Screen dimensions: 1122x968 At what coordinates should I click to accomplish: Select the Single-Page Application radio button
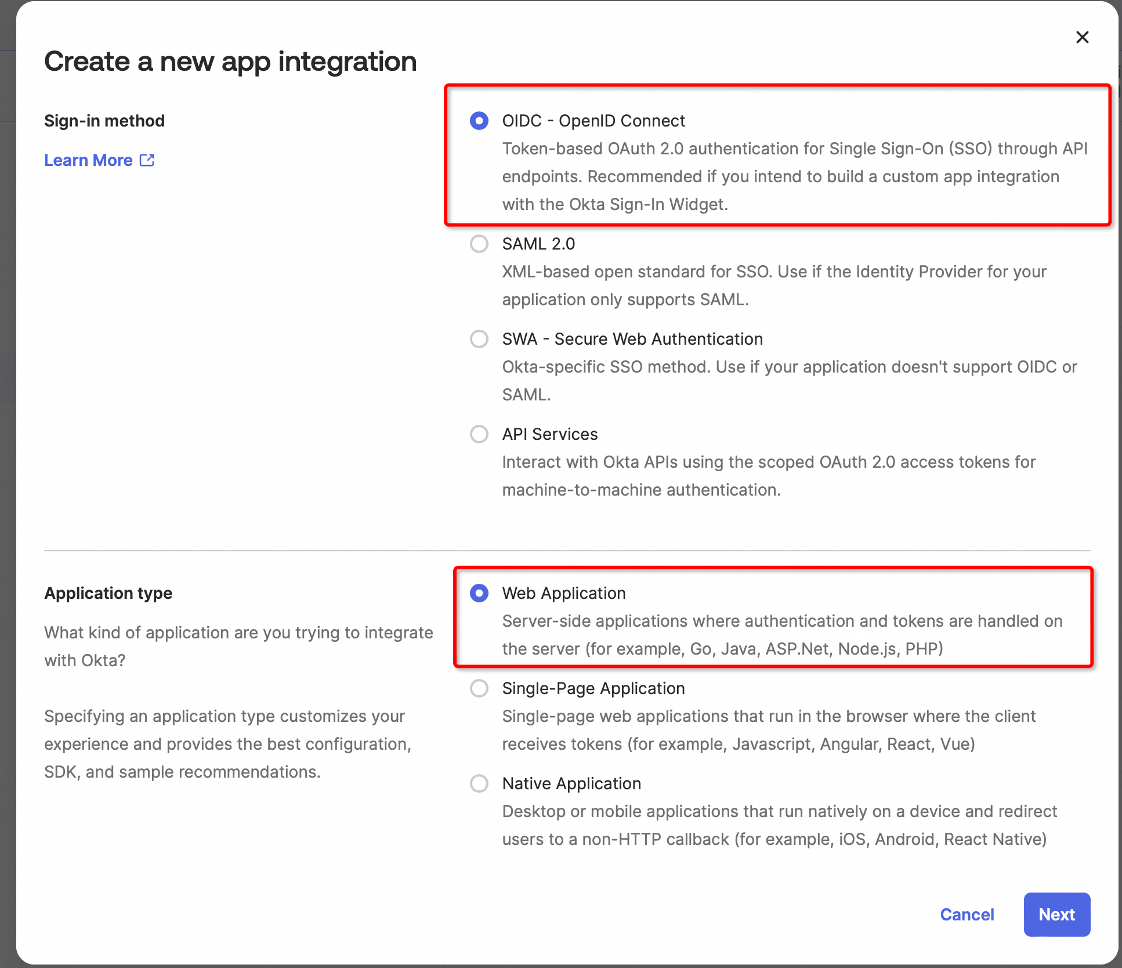coord(479,688)
